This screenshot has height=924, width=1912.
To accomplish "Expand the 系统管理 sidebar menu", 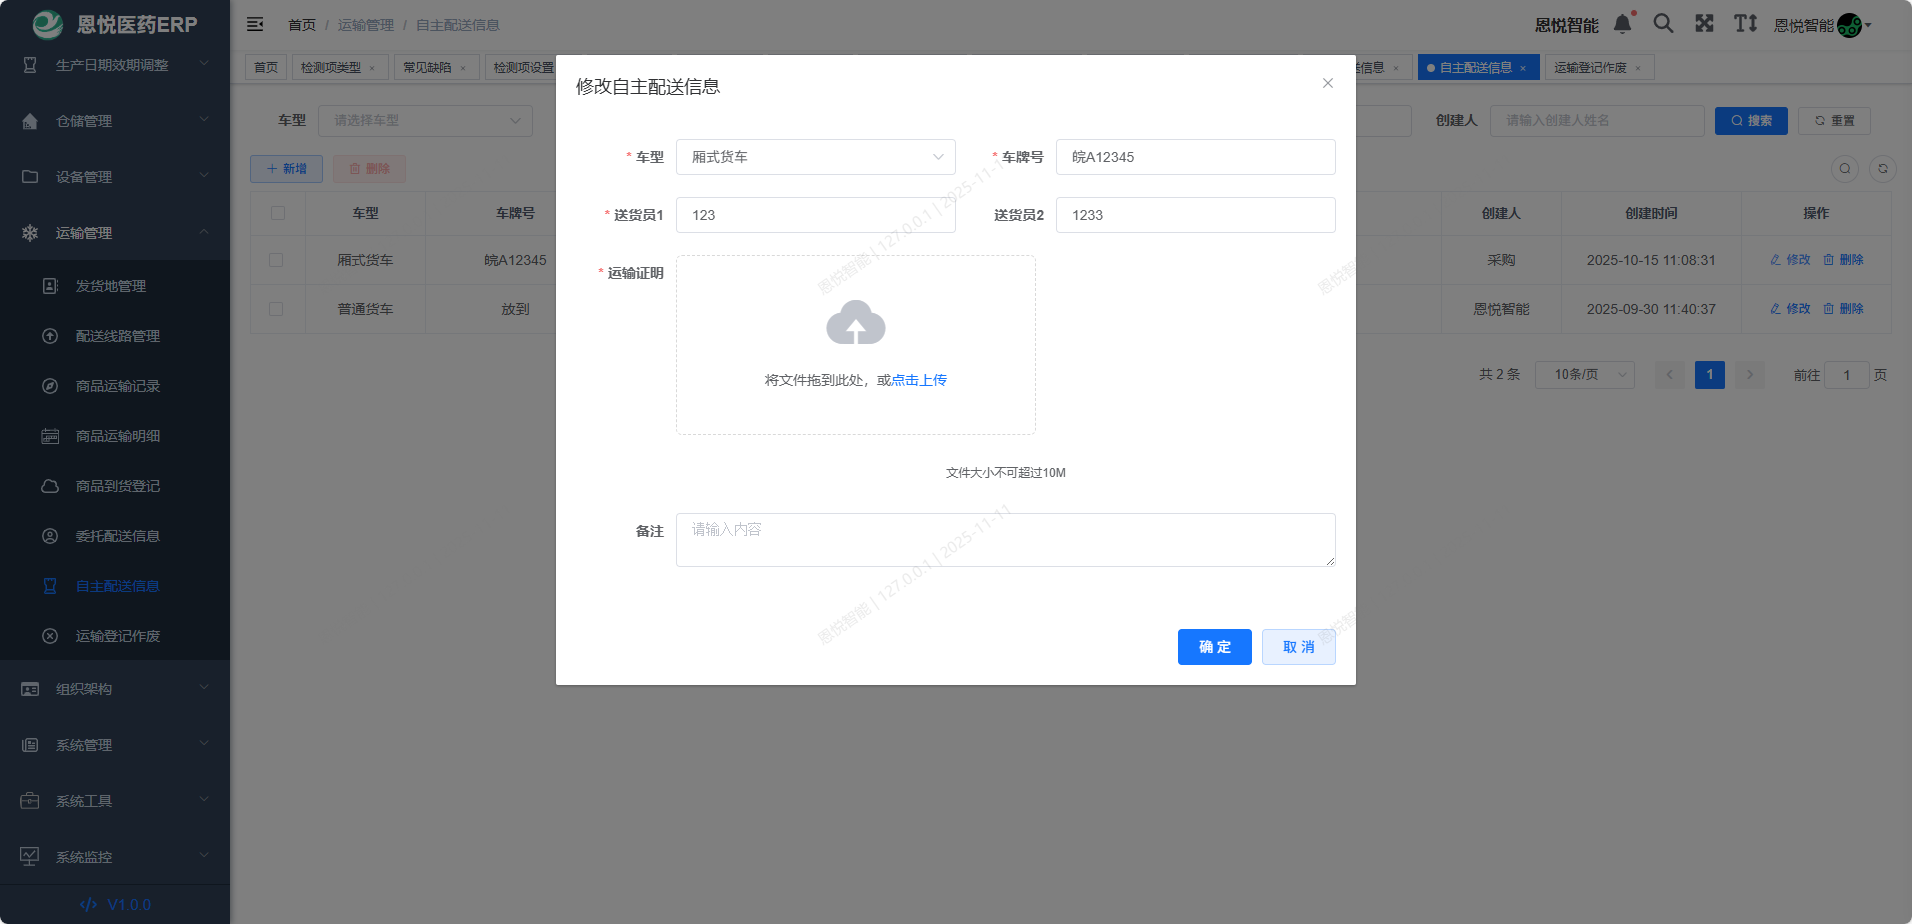I will [113, 744].
